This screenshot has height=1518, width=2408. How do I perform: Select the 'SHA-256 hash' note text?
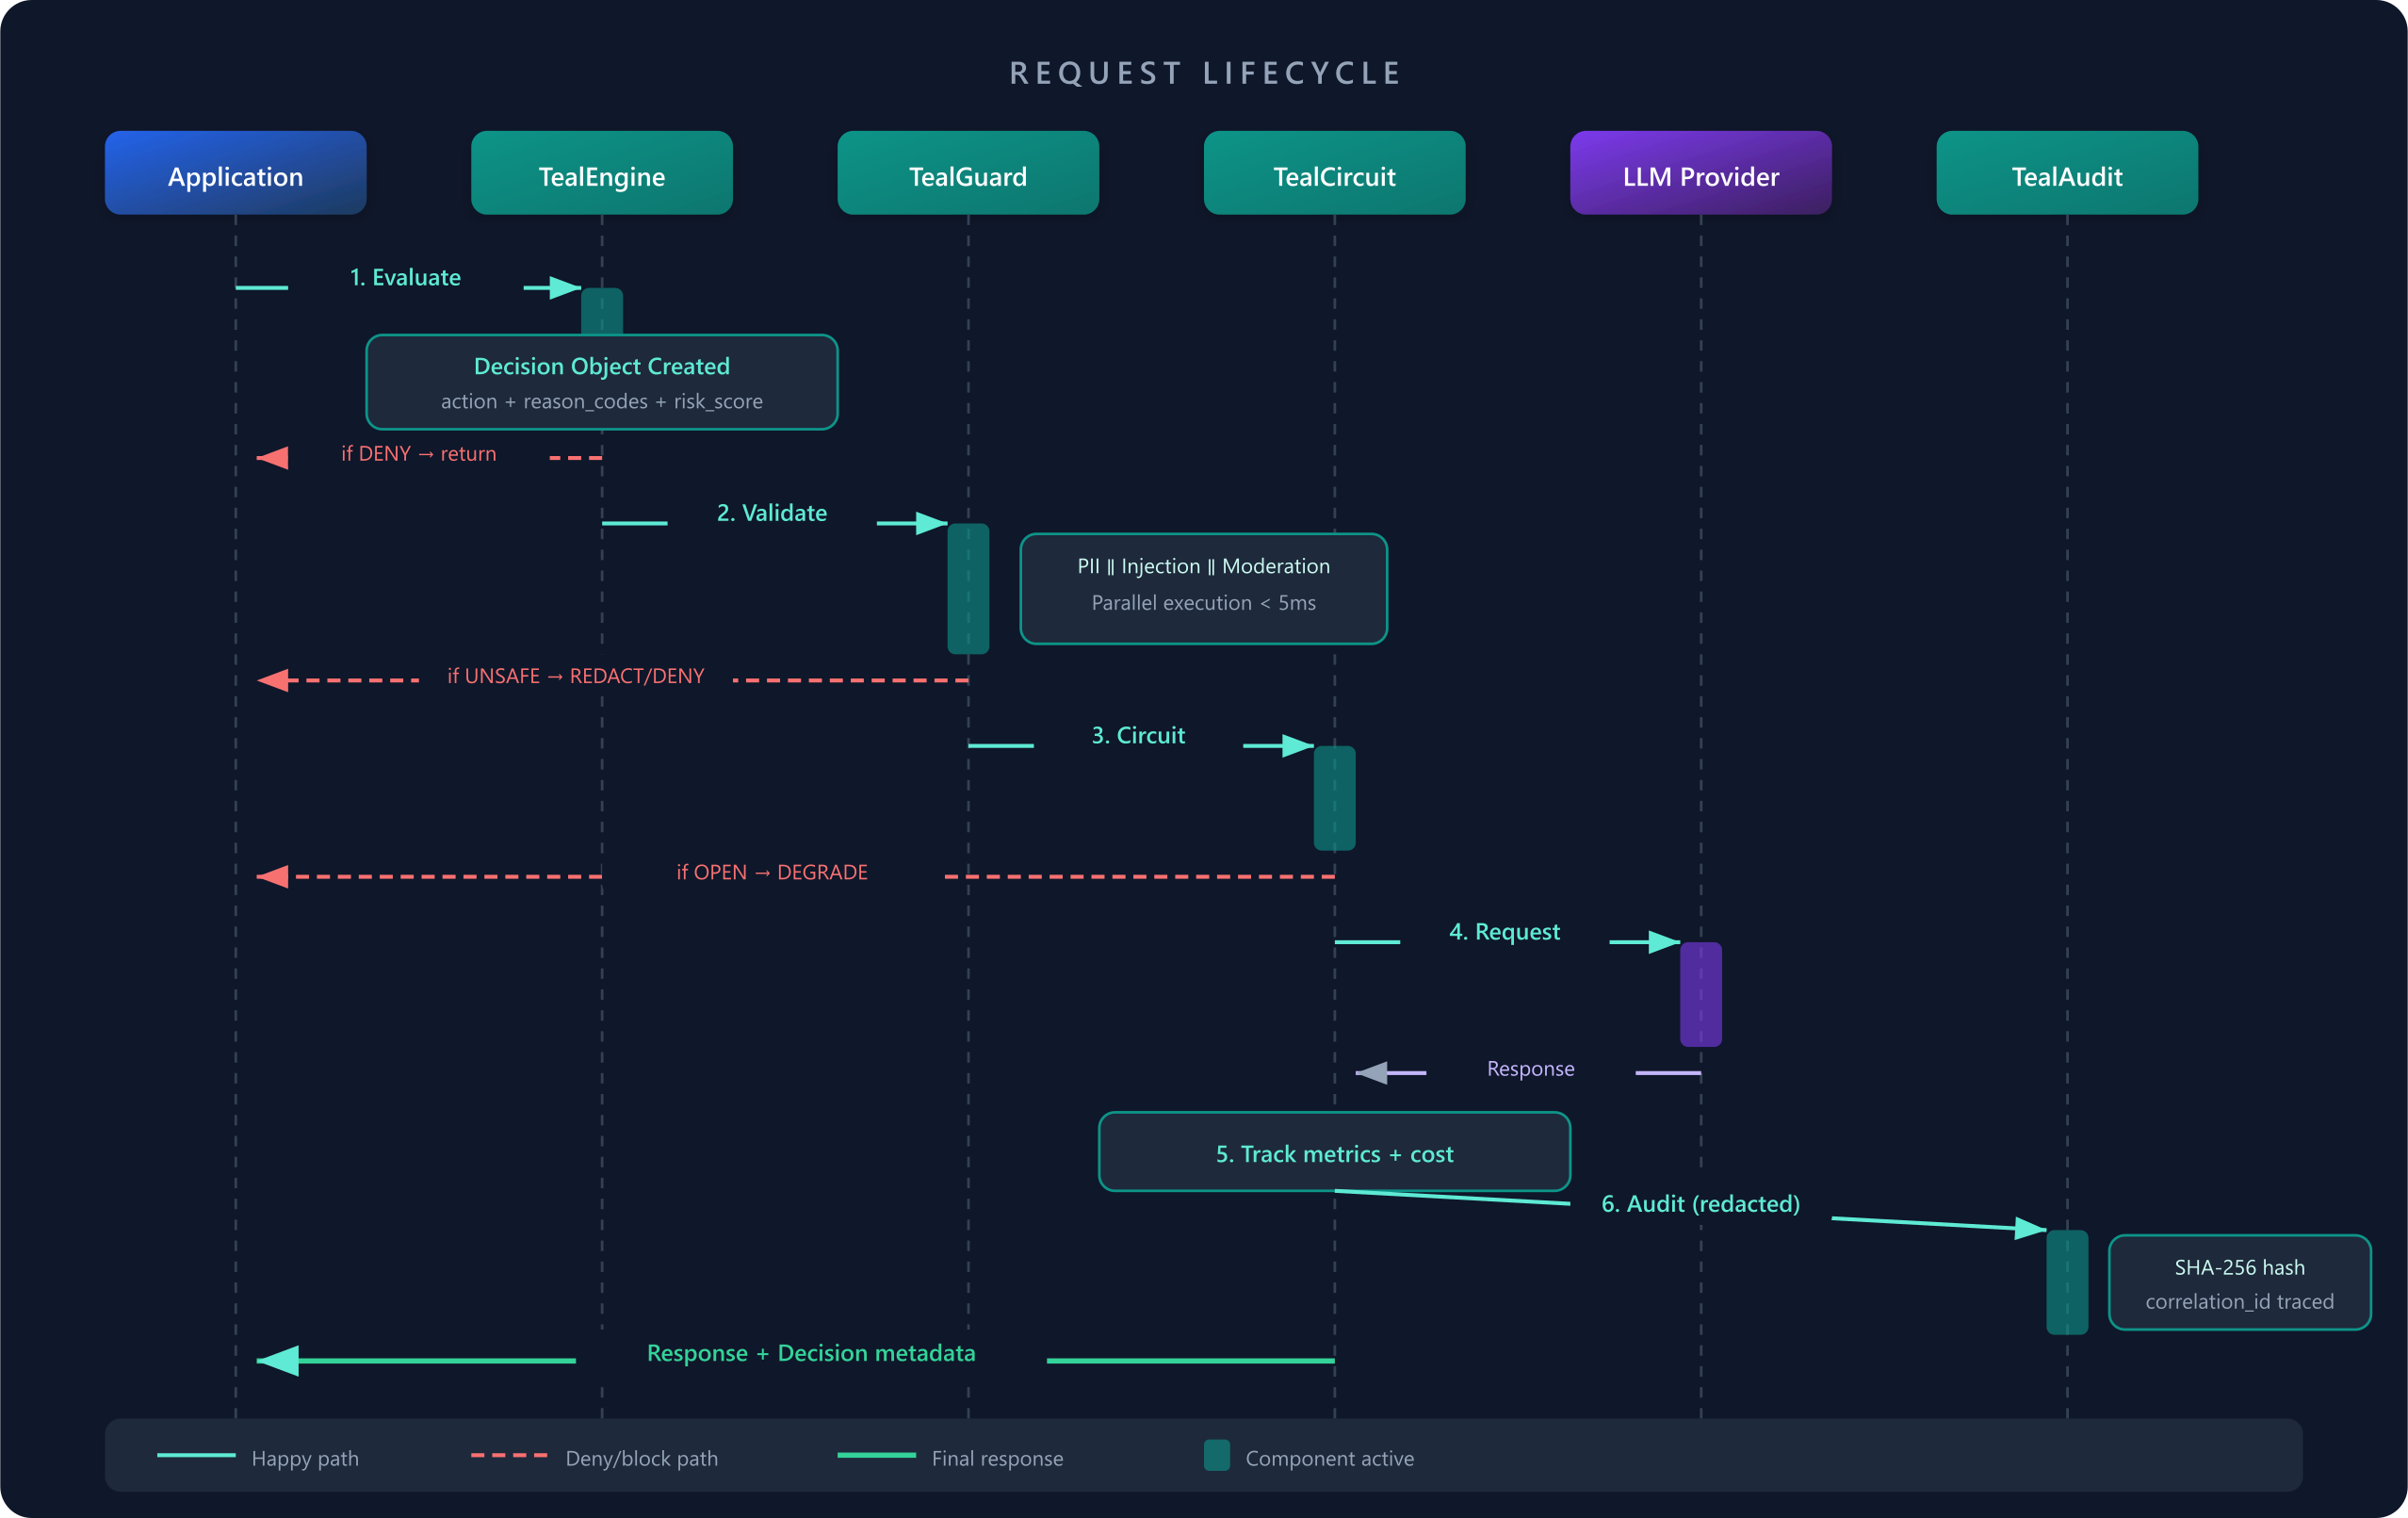pyautogui.click(x=2239, y=1267)
